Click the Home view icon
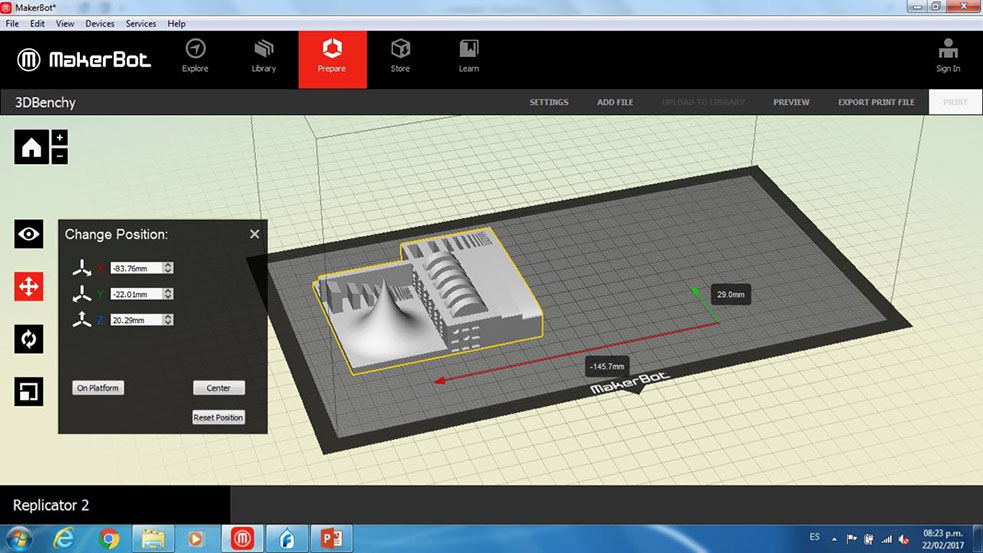983x553 pixels. click(31, 148)
